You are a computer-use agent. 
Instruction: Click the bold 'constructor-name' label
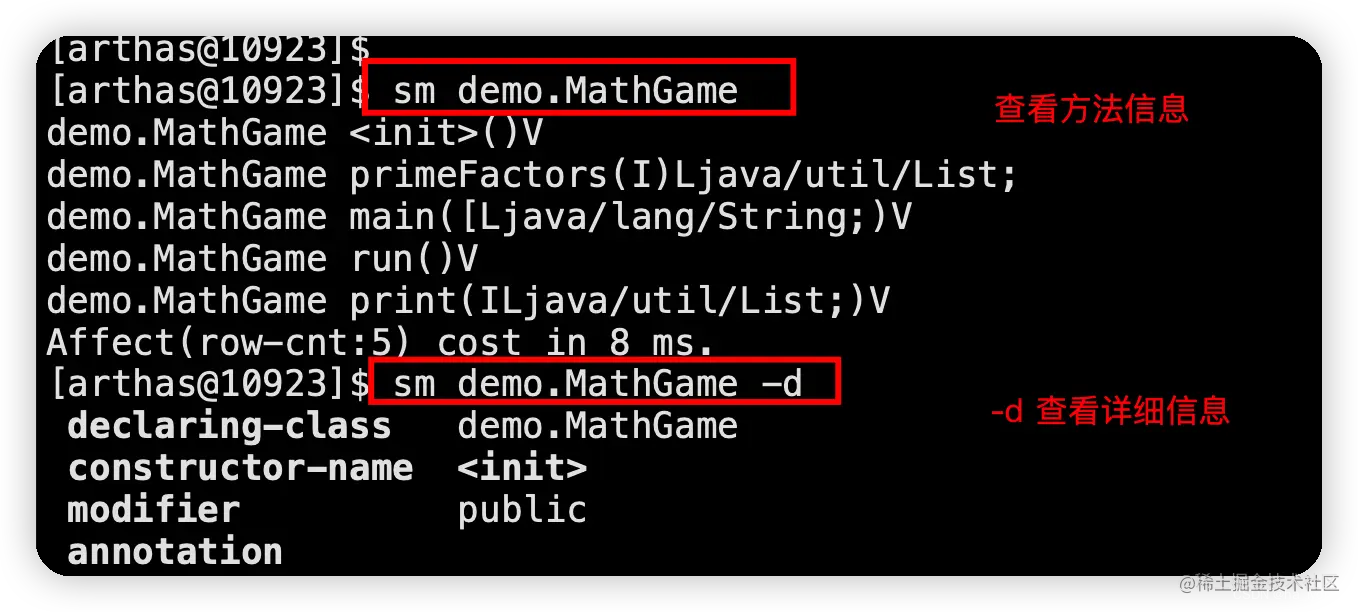(240, 468)
